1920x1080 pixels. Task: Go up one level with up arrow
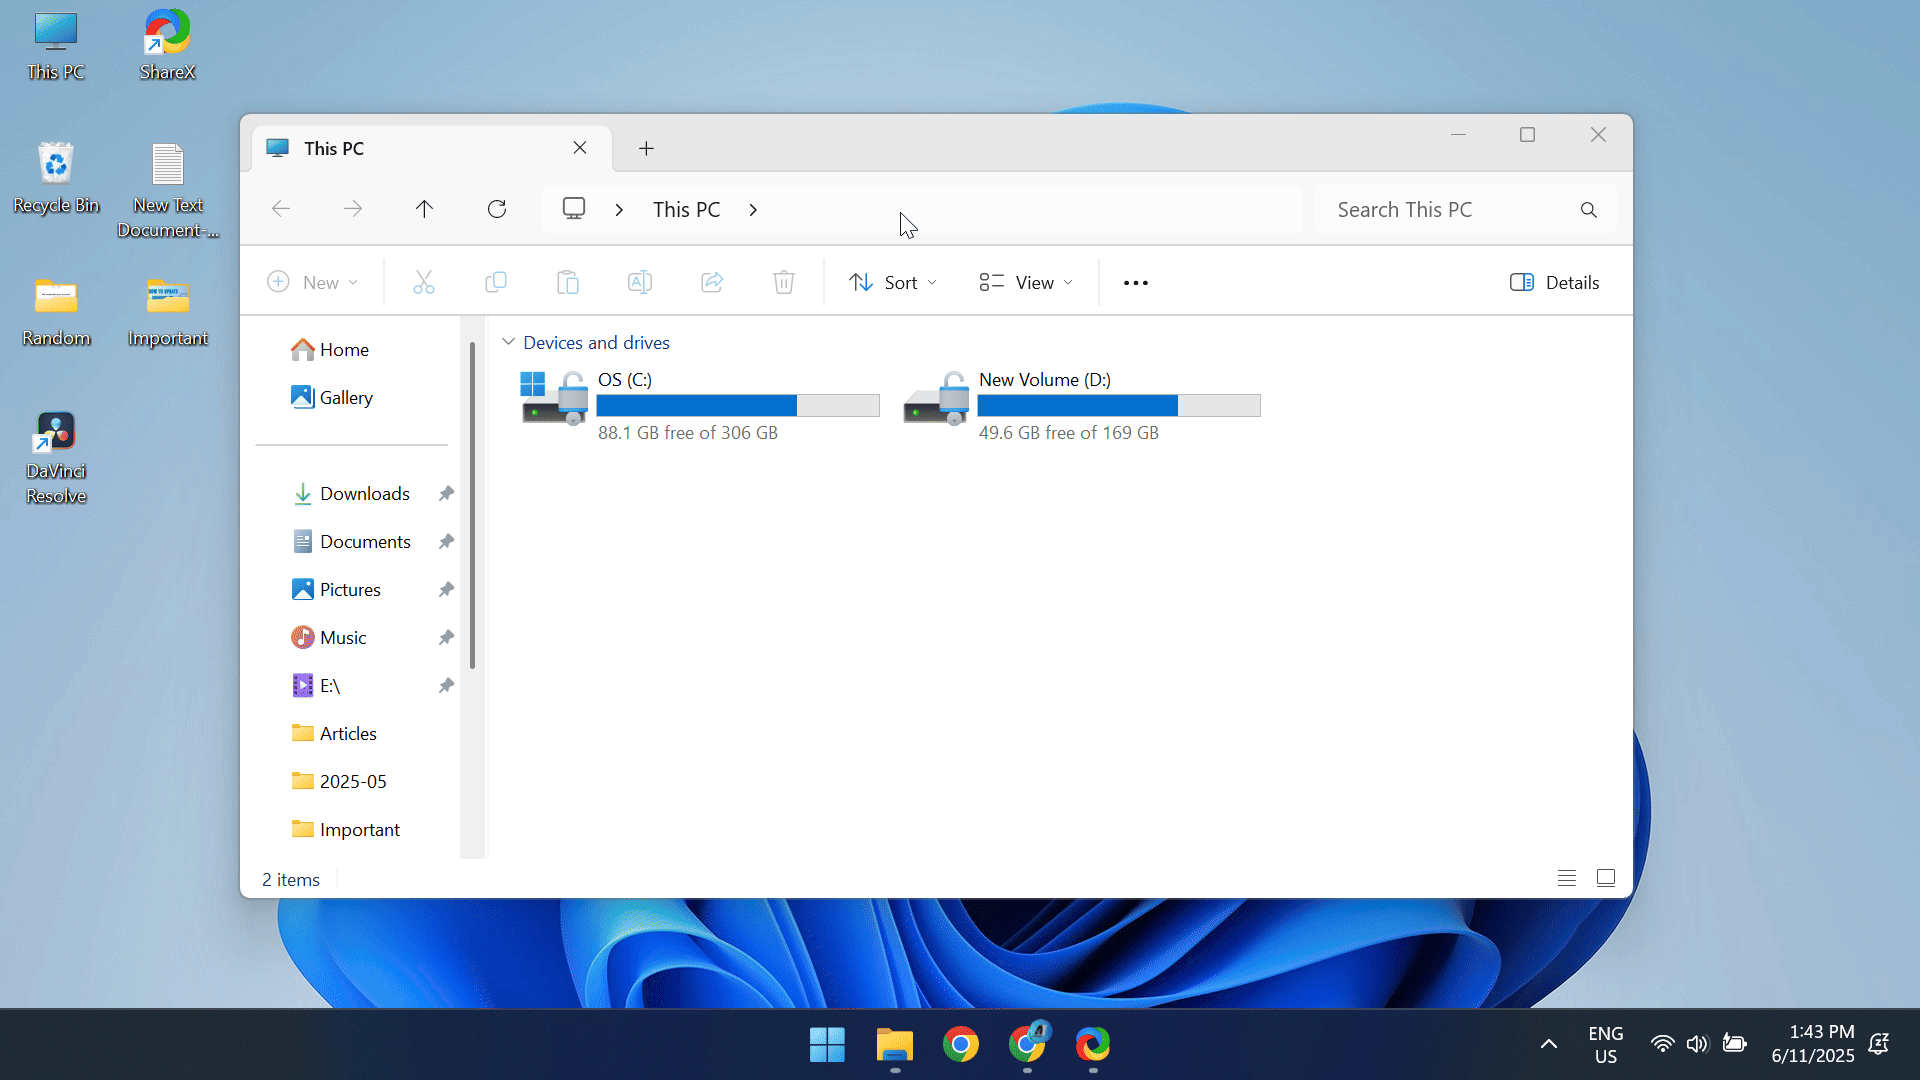click(424, 209)
